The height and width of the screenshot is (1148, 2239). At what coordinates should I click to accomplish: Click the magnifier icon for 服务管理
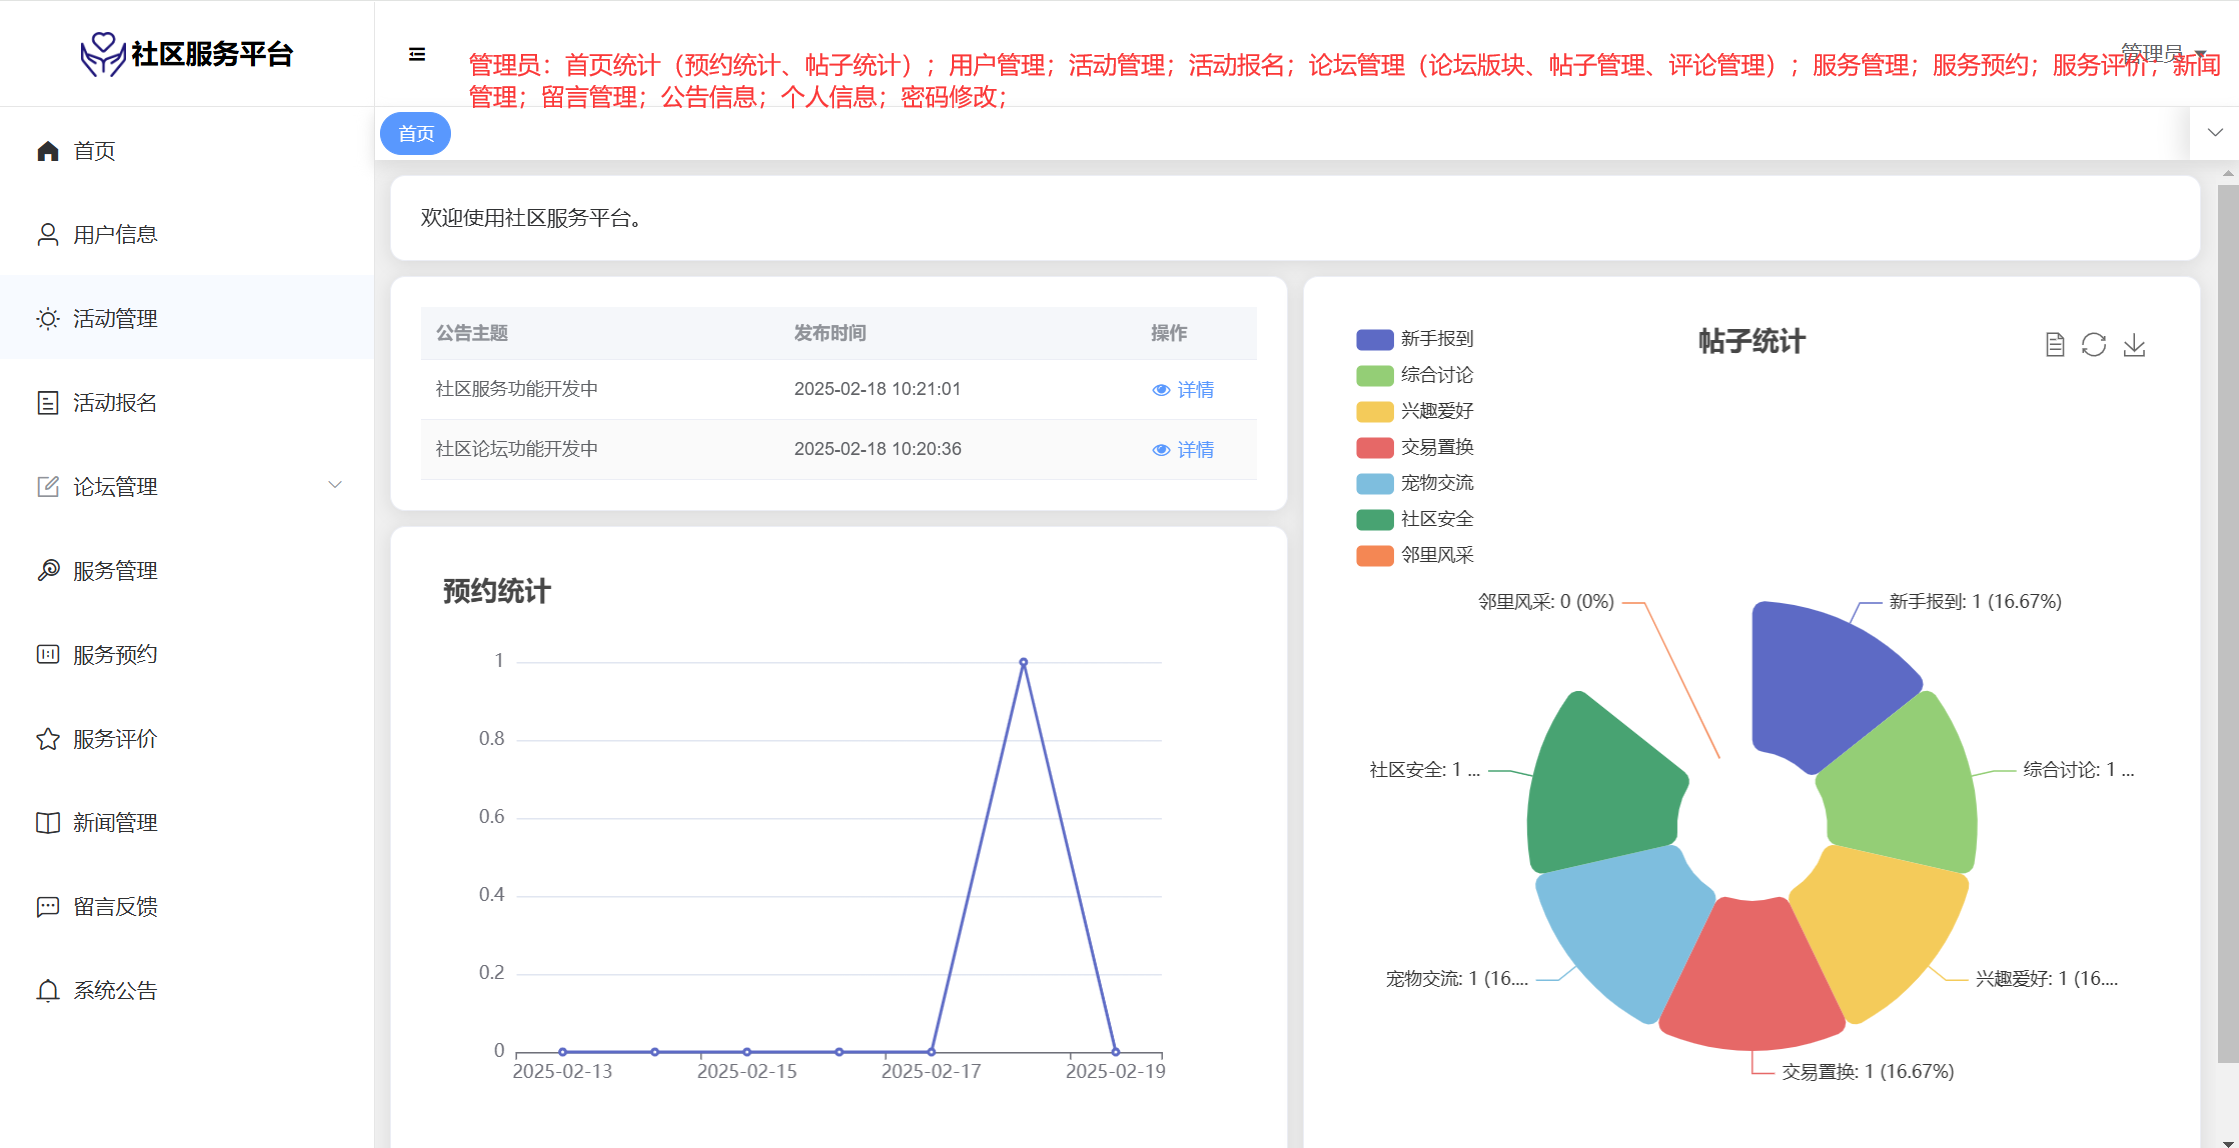coord(48,571)
